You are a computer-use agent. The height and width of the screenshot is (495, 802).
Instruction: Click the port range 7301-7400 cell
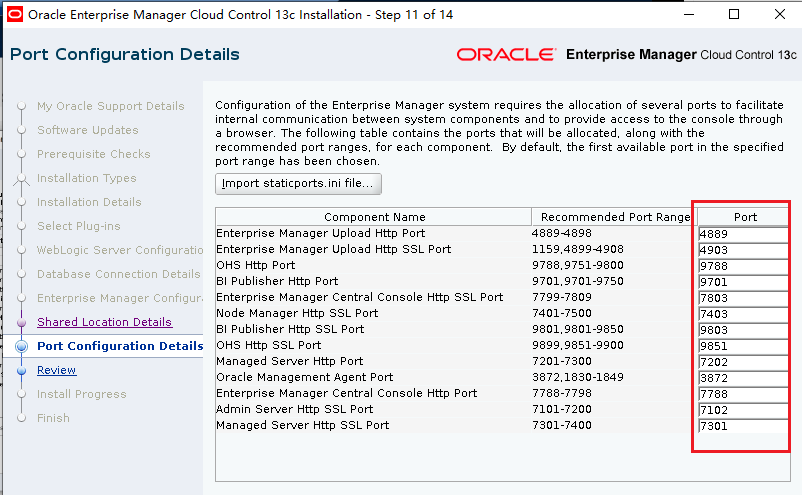point(562,425)
